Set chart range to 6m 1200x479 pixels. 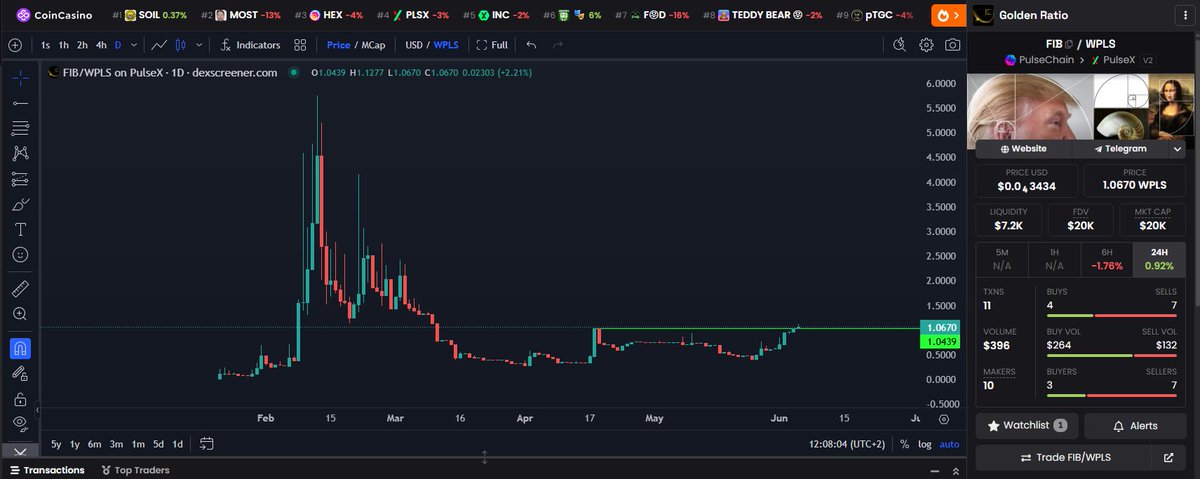[94, 444]
